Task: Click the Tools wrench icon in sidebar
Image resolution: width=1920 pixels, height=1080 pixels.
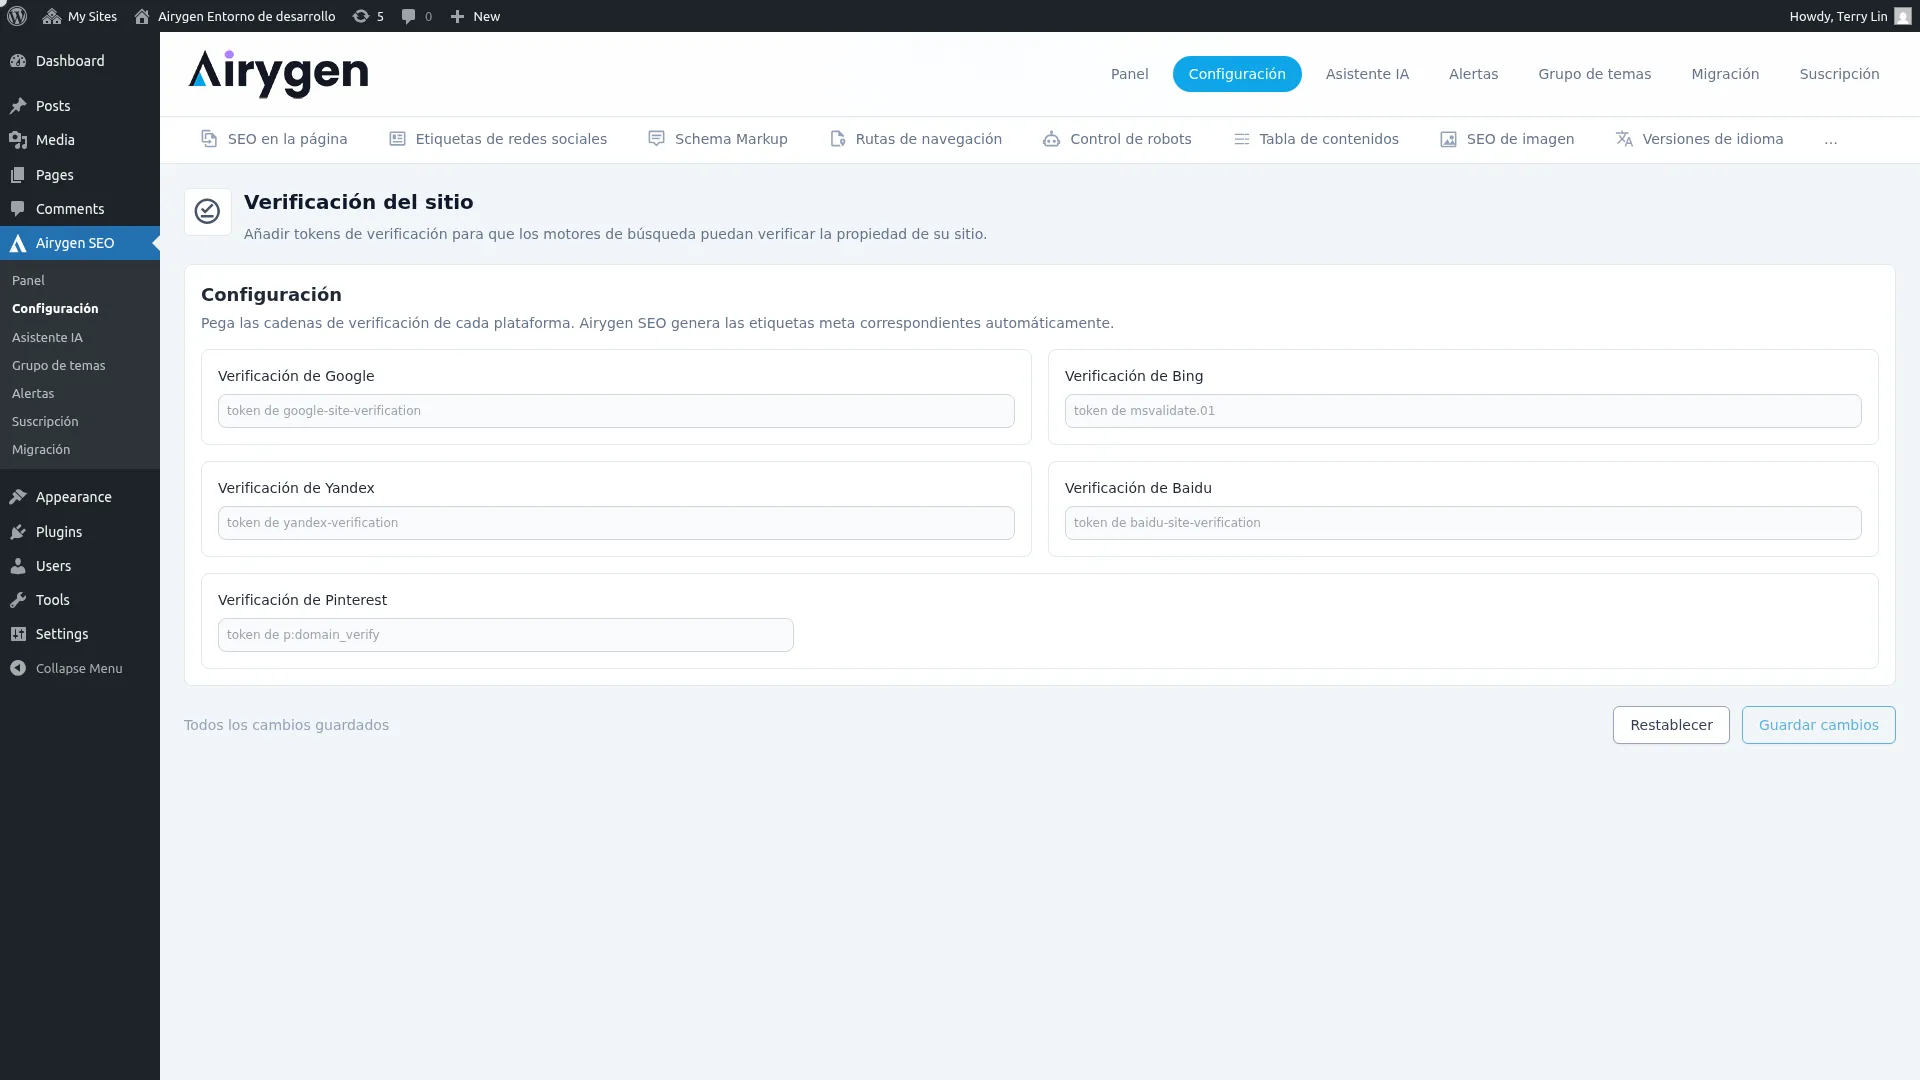Action: (x=18, y=600)
